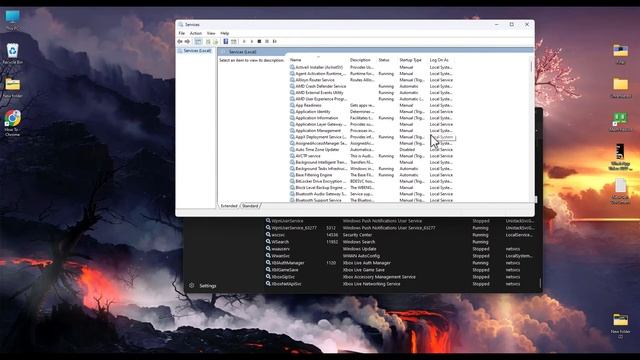Select wscsvc Security Center row in Task Manager
640x360 pixels.
pyautogui.click(x=401, y=235)
